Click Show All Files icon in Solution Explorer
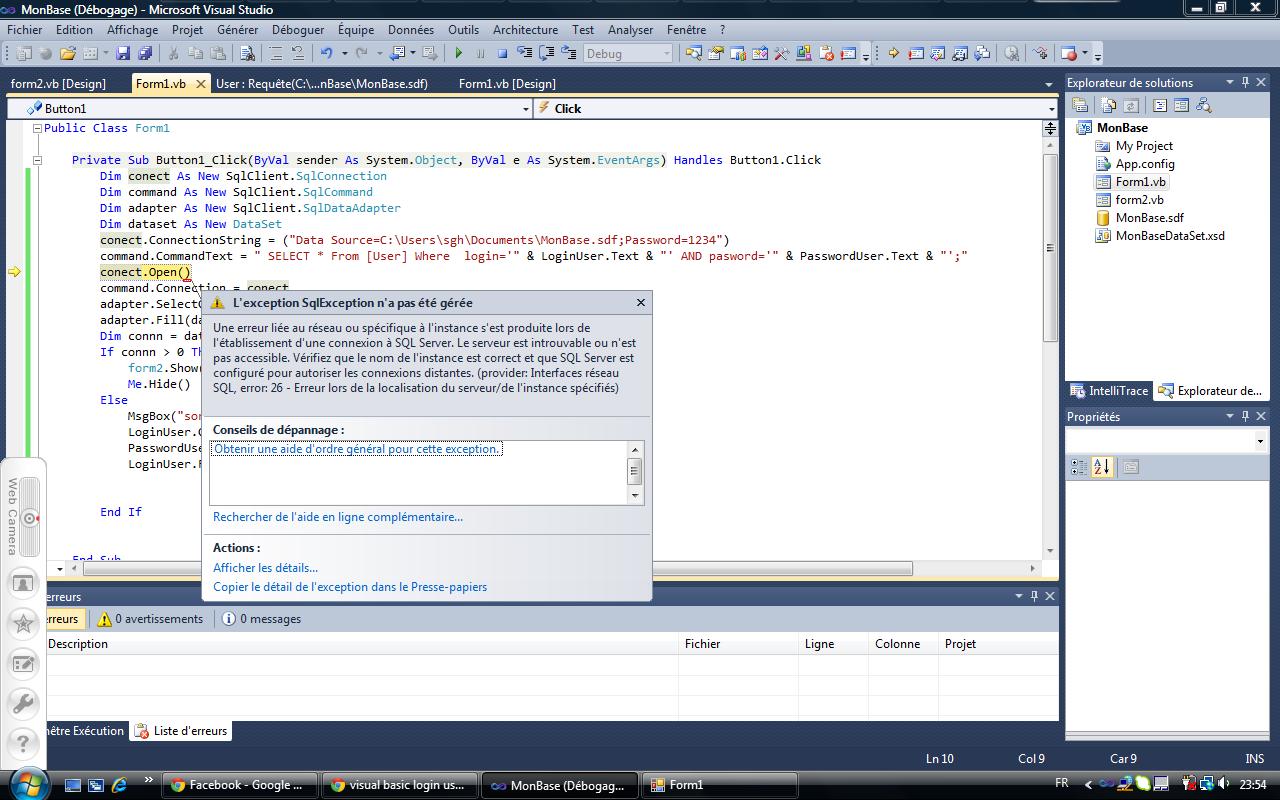The height and width of the screenshot is (800, 1280). [1108, 105]
